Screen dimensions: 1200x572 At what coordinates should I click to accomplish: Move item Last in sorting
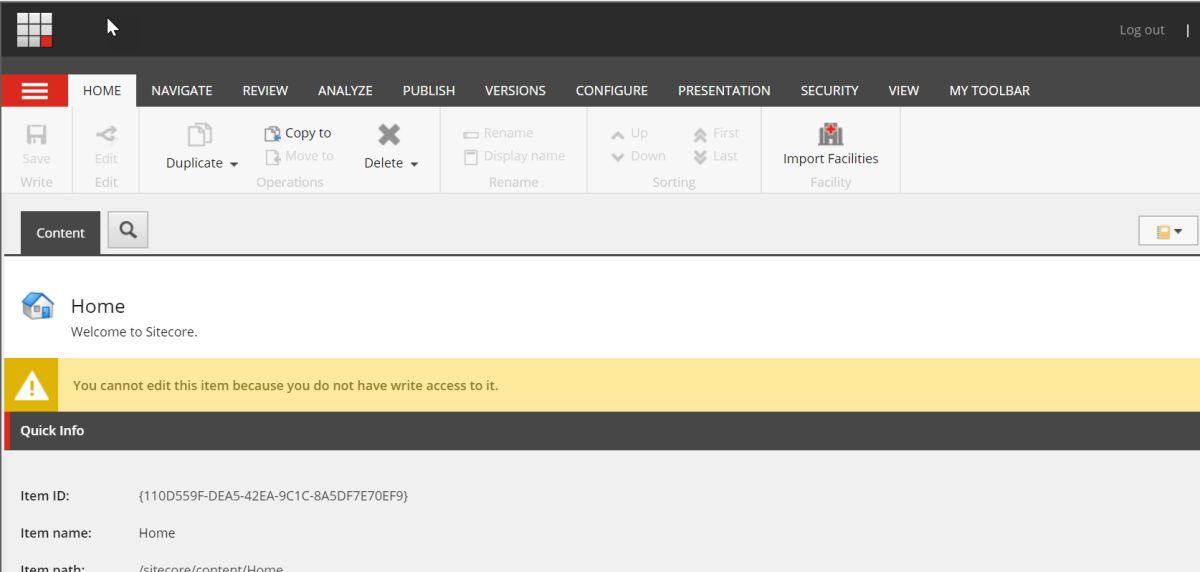click(x=715, y=156)
